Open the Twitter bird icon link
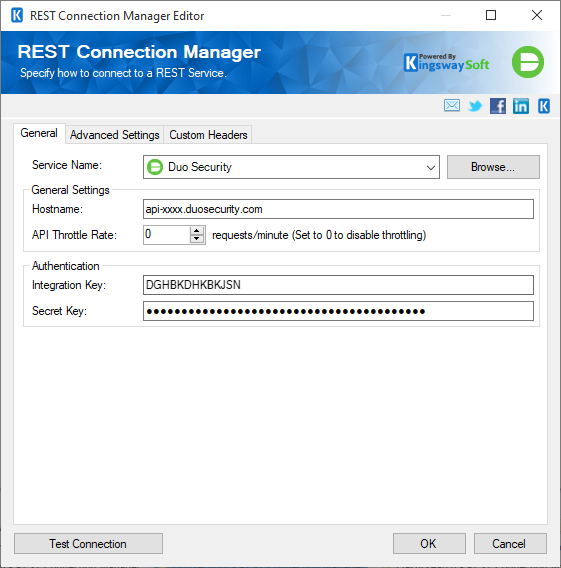This screenshot has width=561, height=568. pyautogui.click(x=475, y=106)
